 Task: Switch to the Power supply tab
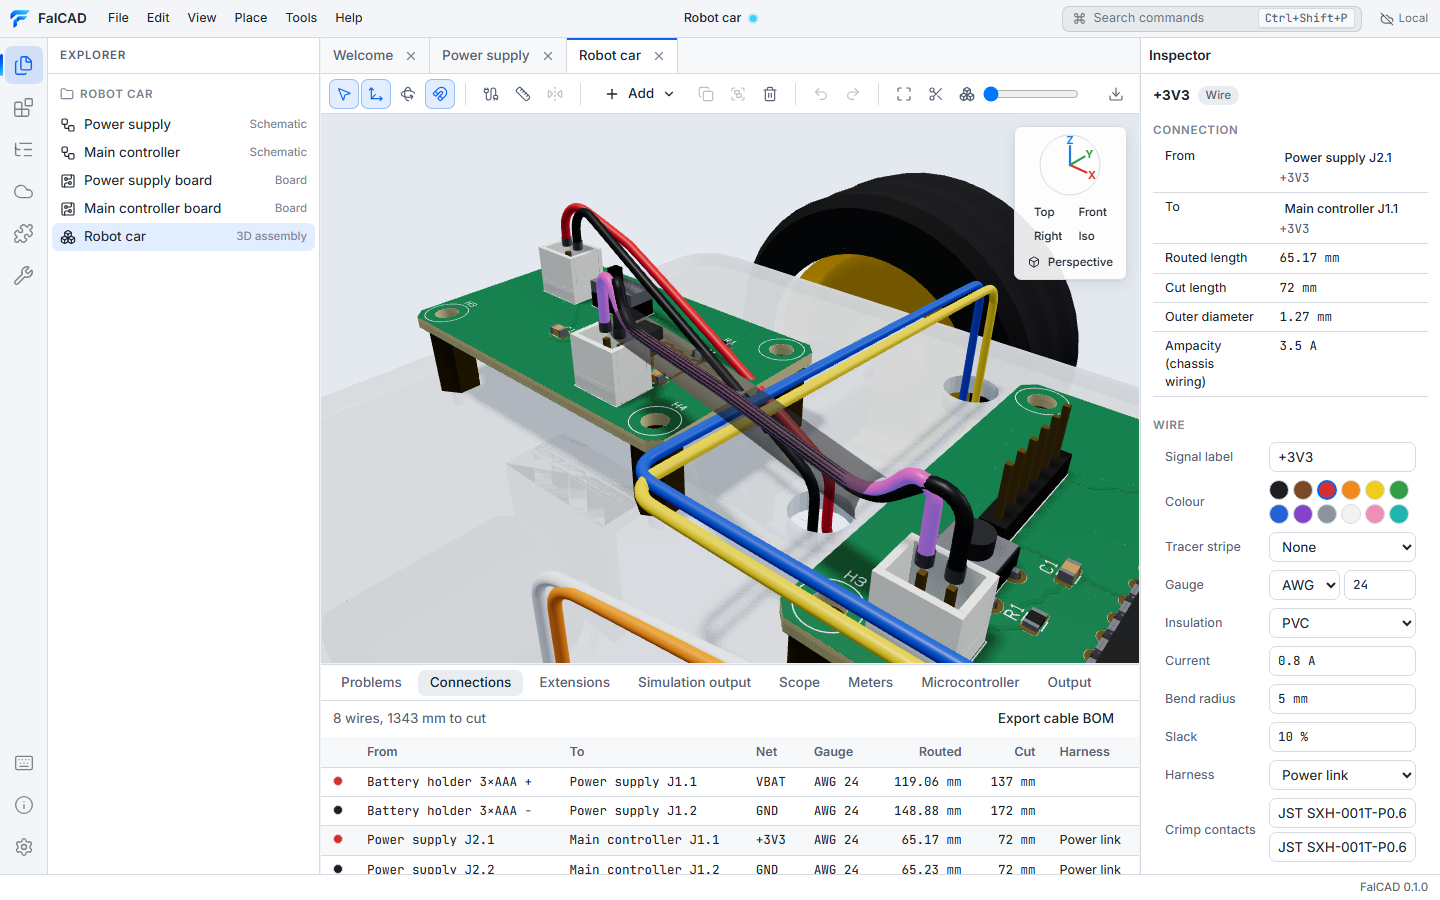pyautogui.click(x=486, y=56)
